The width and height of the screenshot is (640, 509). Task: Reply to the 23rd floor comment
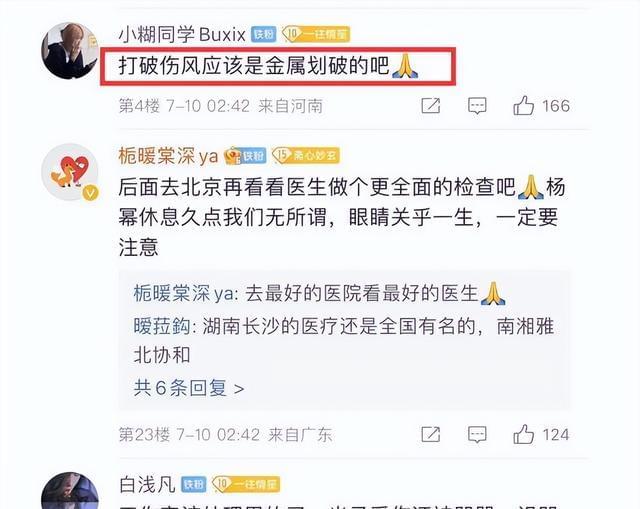click(x=477, y=435)
